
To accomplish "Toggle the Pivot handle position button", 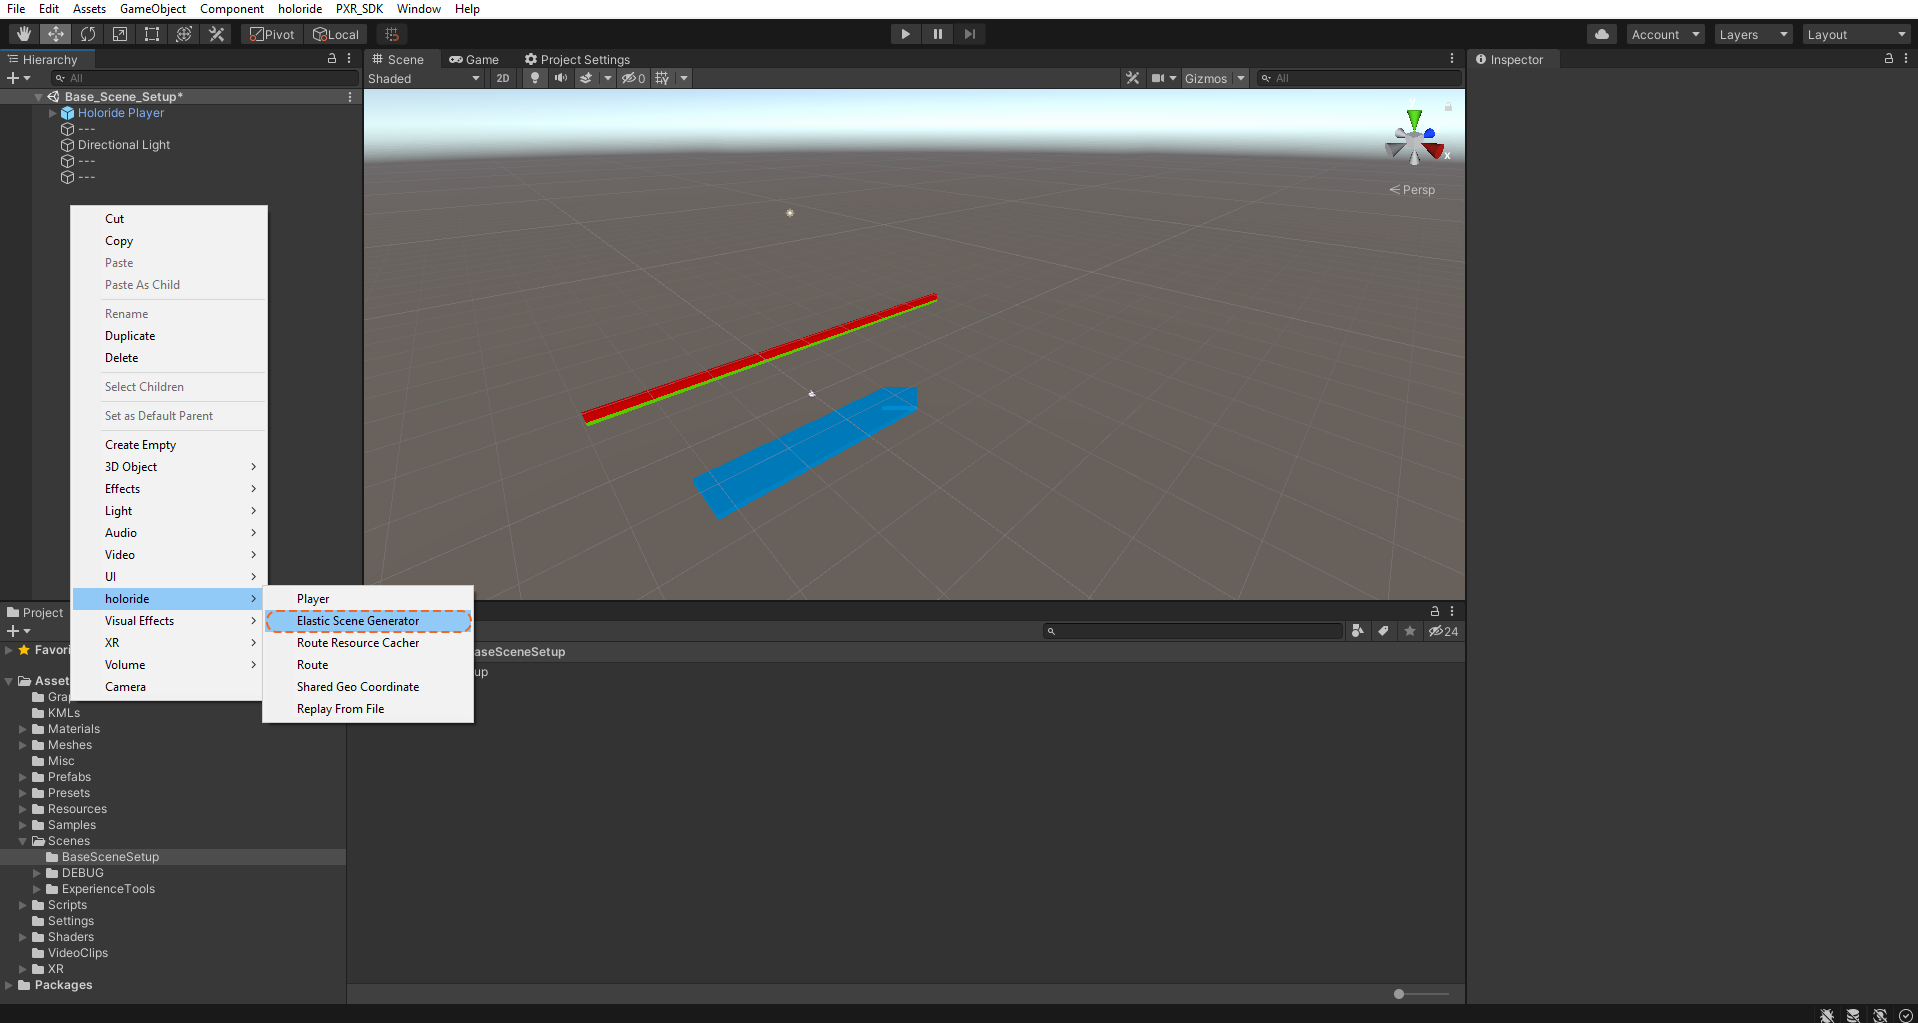I will tap(272, 34).
